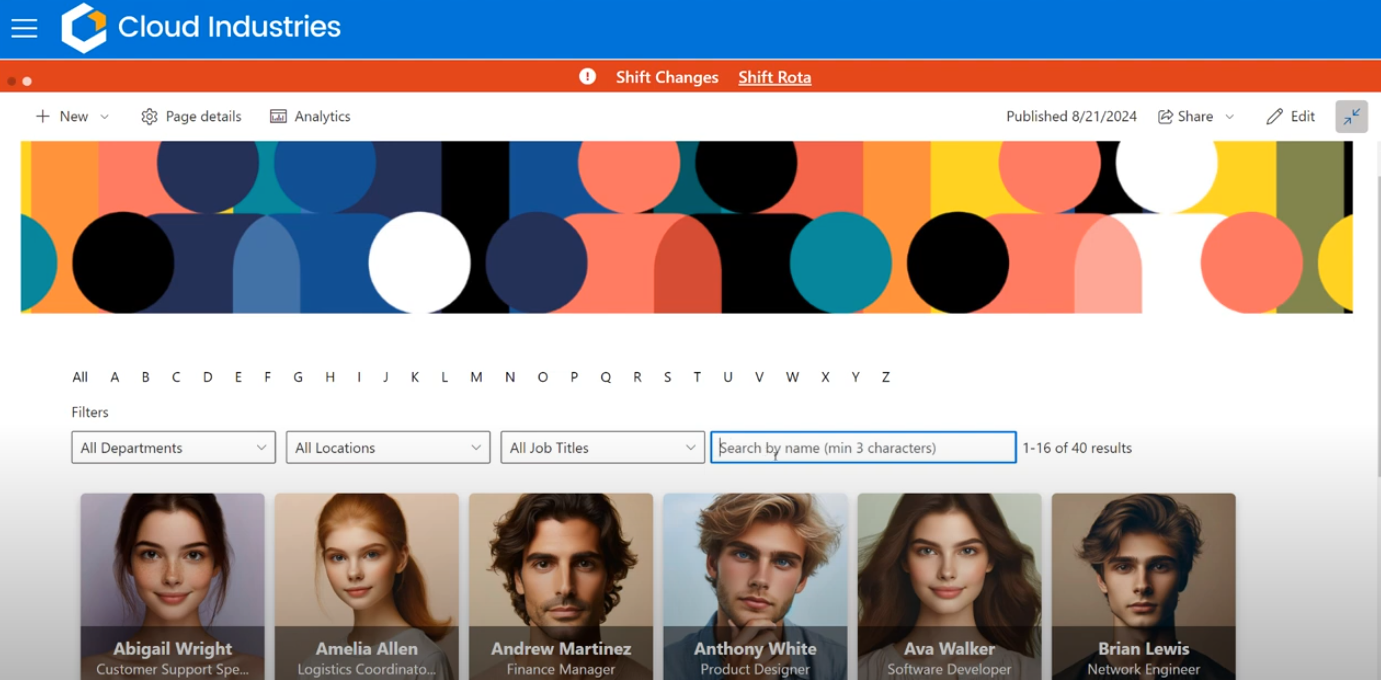The width and height of the screenshot is (1381, 680).
Task: Expand the New dropdown chevron
Action: [105, 117]
